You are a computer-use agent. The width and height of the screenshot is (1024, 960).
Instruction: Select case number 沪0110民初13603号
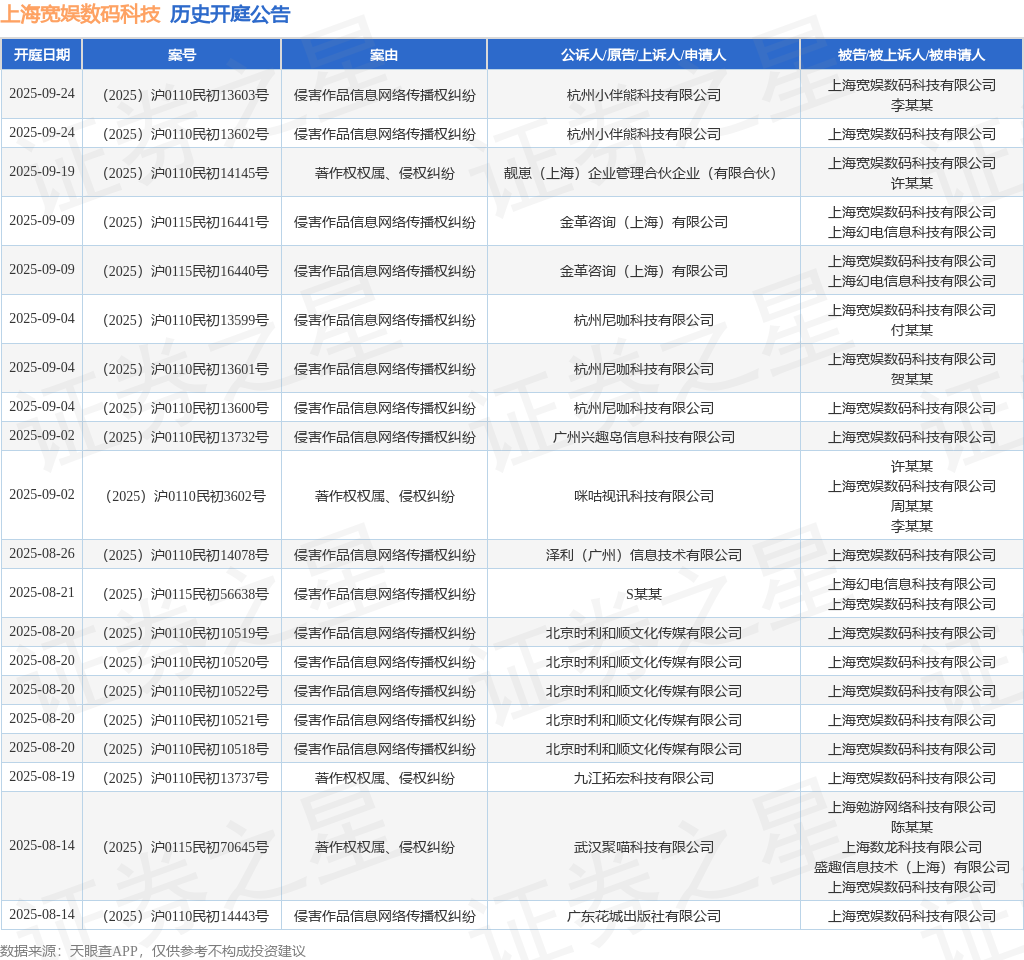185,95
